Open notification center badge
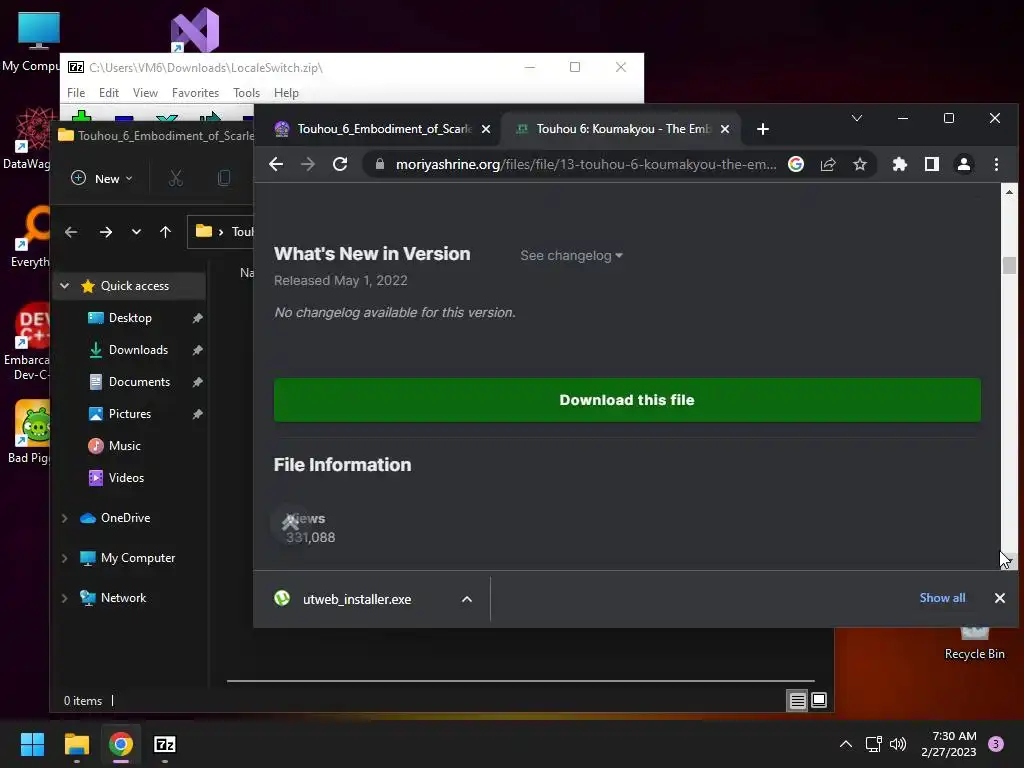The width and height of the screenshot is (1024, 768). tap(996, 743)
